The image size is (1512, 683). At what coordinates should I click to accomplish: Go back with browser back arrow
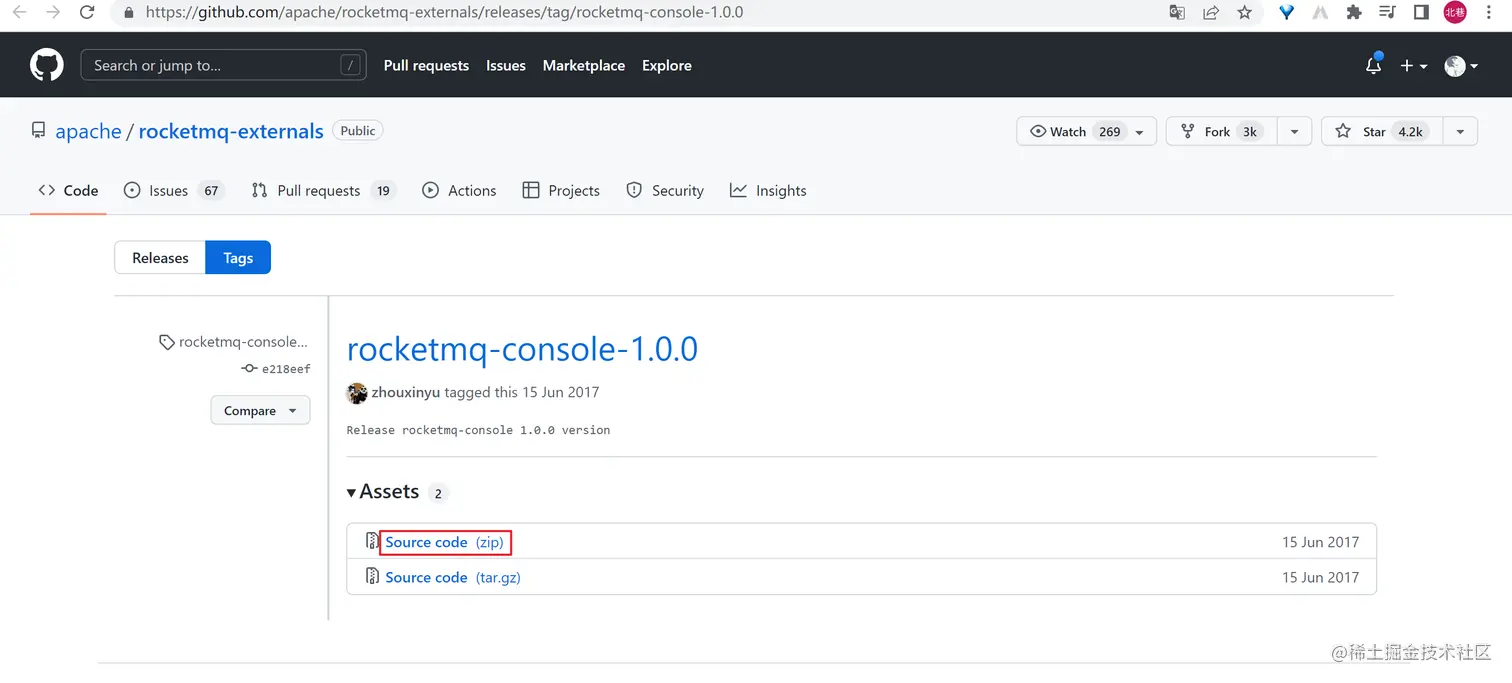point(20,13)
